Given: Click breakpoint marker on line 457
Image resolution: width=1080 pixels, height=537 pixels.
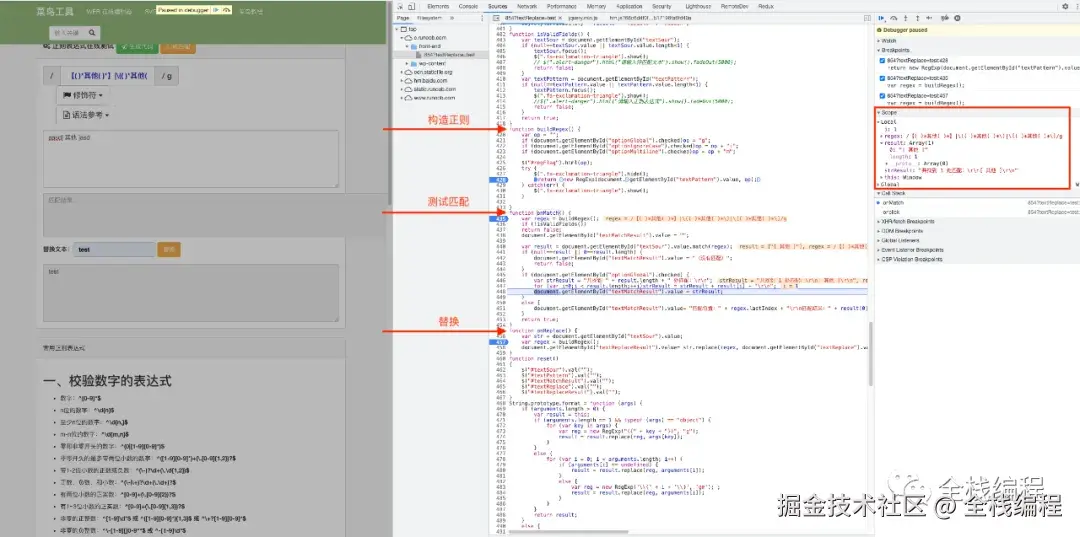Looking at the screenshot, I should click(498, 342).
